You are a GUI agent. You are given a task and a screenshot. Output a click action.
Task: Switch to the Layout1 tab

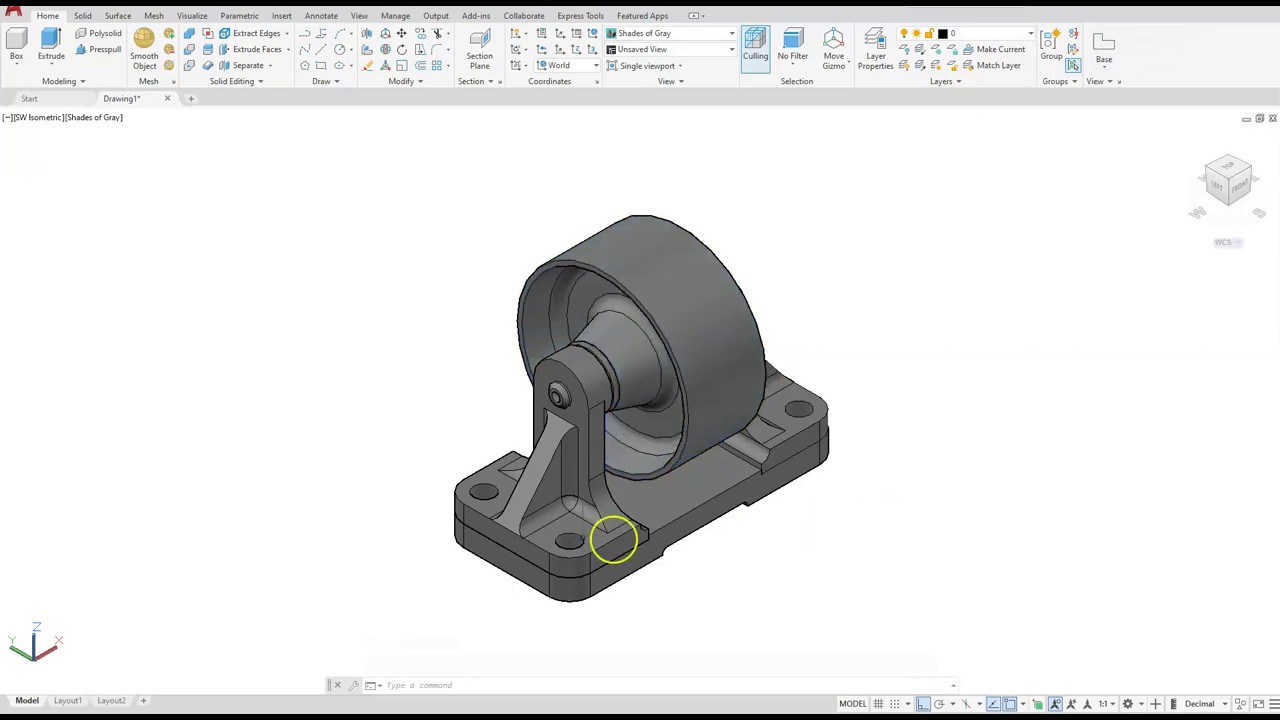[68, 701]
